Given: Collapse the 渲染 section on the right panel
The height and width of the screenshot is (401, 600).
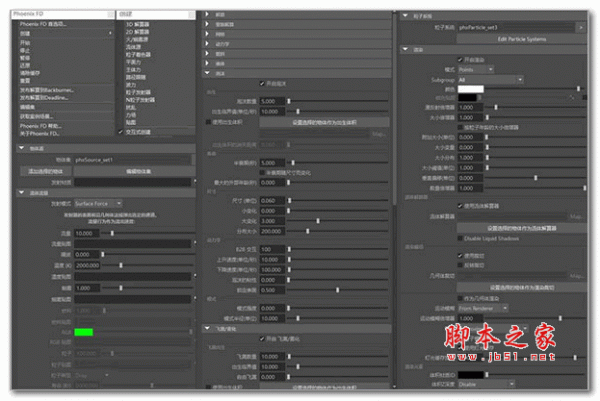Looking at the screenshot, I should [x=405, y=49].
